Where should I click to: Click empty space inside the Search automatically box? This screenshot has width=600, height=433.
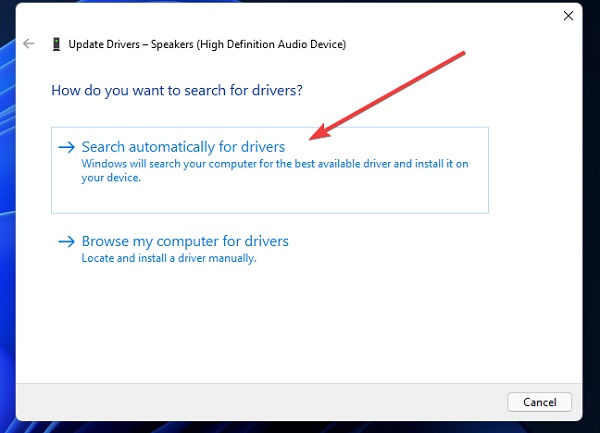click(x=268, y=197)
